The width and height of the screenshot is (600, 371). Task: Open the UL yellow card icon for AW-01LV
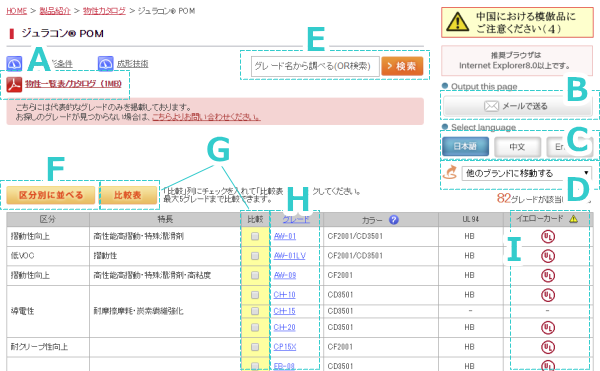548,256
